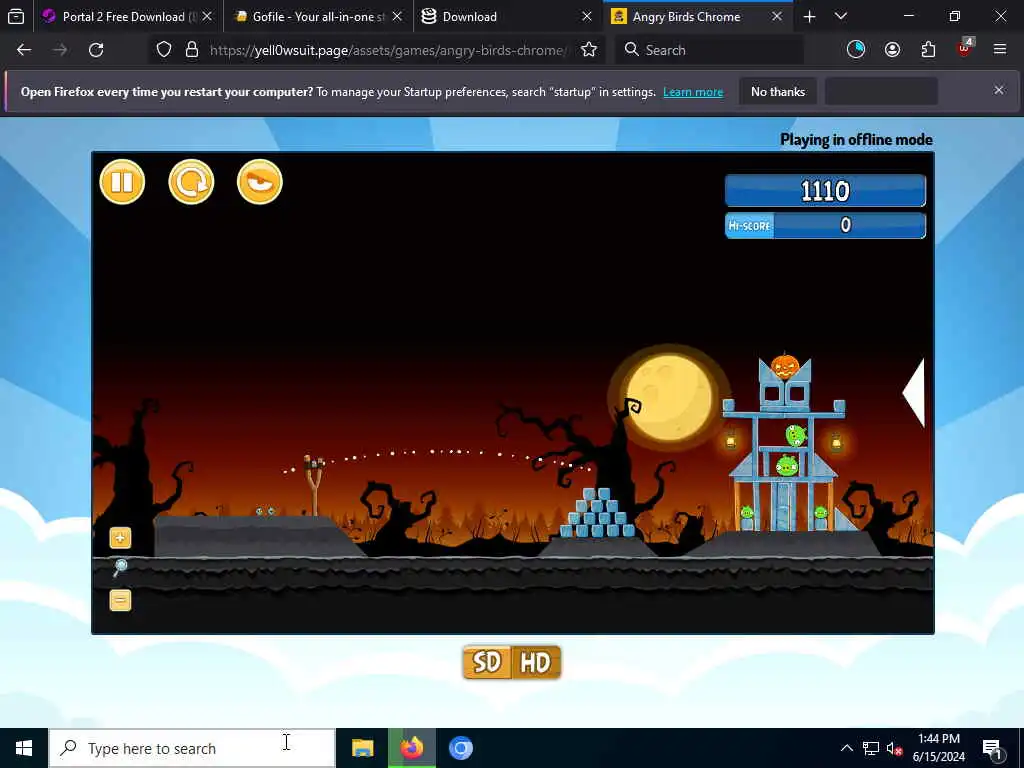Click the slingshot
The height and width of the screenshot is (768, 1024).
click(x=314, y=485)
